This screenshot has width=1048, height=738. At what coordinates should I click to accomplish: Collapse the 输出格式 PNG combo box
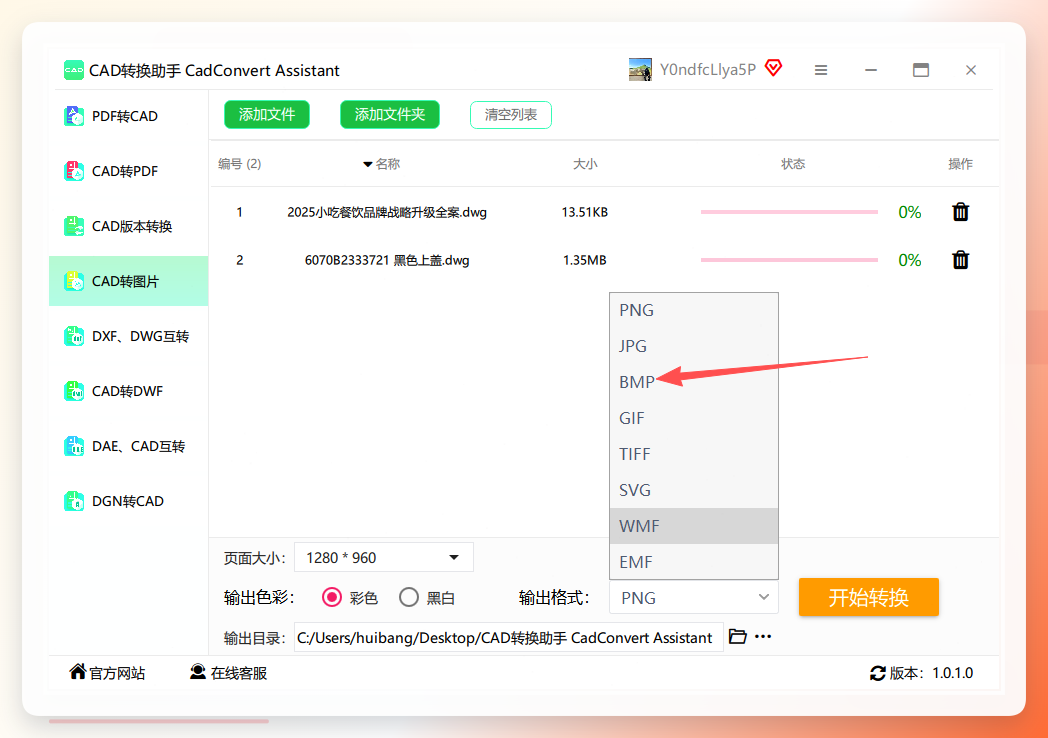(694, 598)
